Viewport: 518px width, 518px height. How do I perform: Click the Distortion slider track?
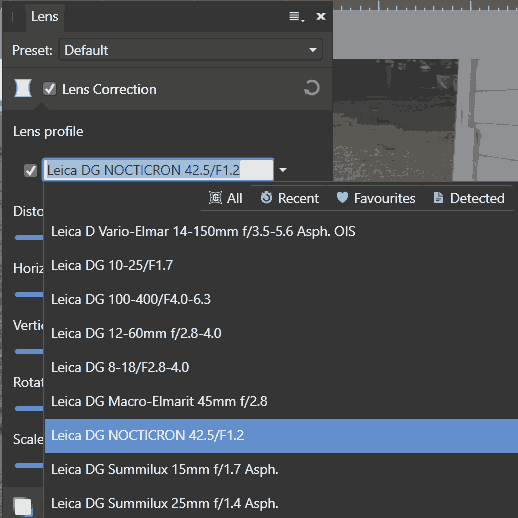click(x=29, y=237)
